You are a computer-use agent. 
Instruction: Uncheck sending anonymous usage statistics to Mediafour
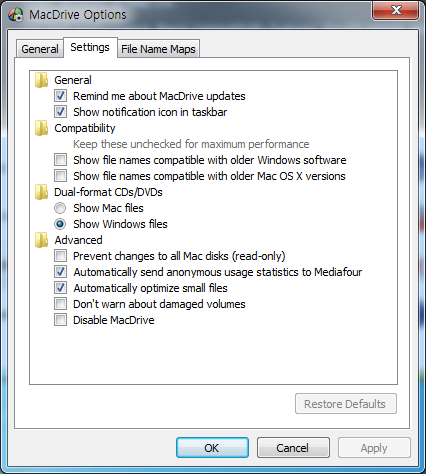tap(60, 272)
